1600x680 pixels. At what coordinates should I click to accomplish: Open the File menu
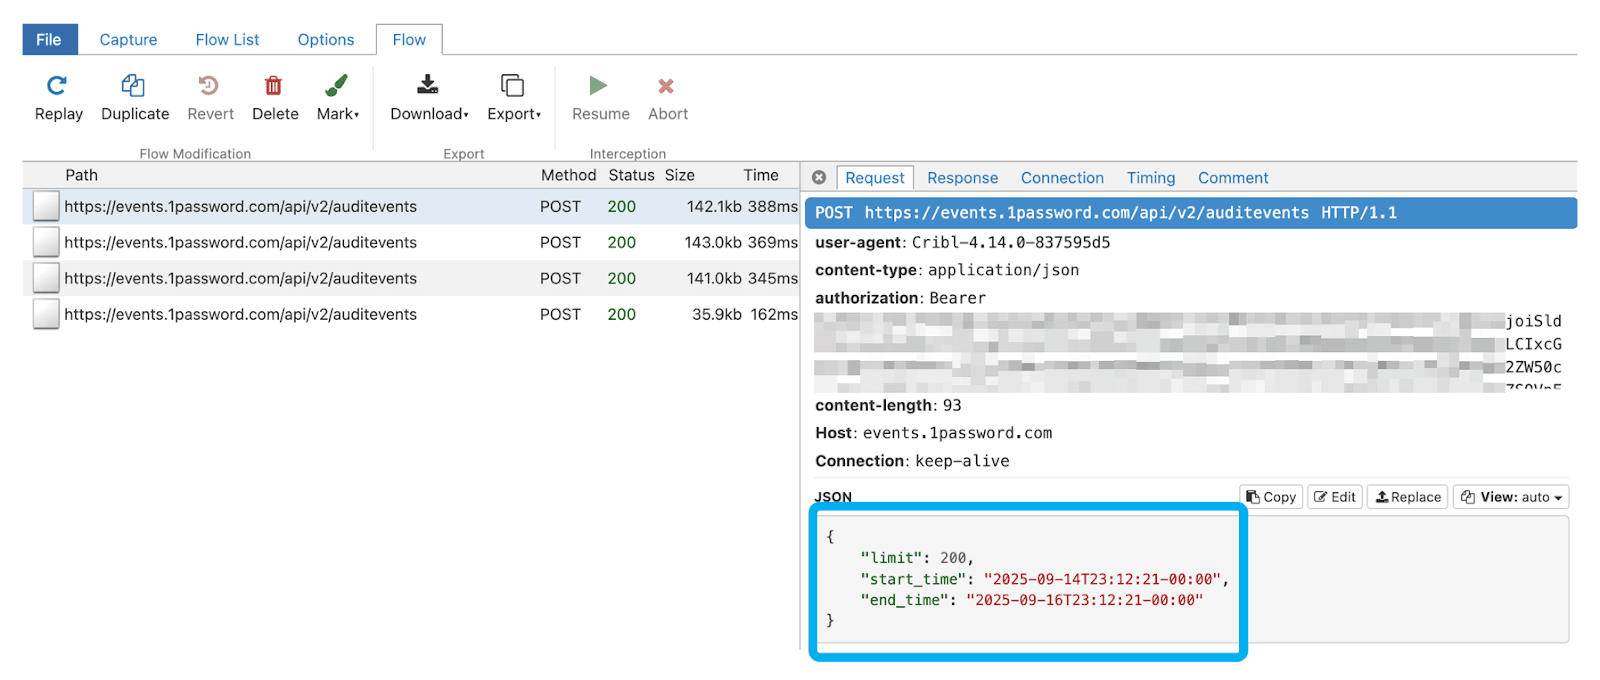[49, 40]
